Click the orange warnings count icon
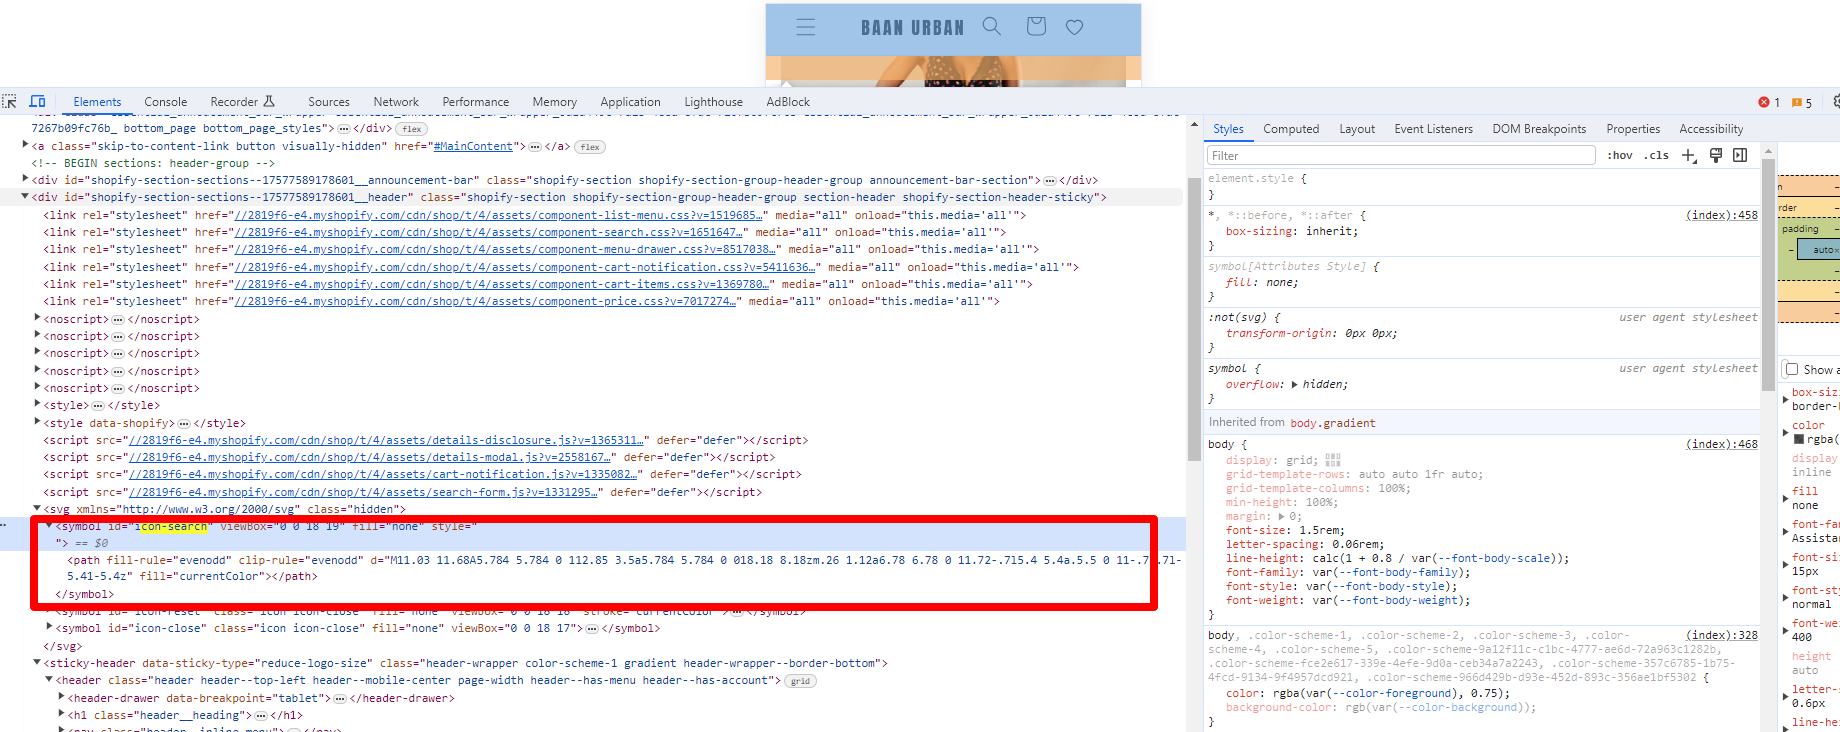The image size is (1840, 732). pos(1797,102)
